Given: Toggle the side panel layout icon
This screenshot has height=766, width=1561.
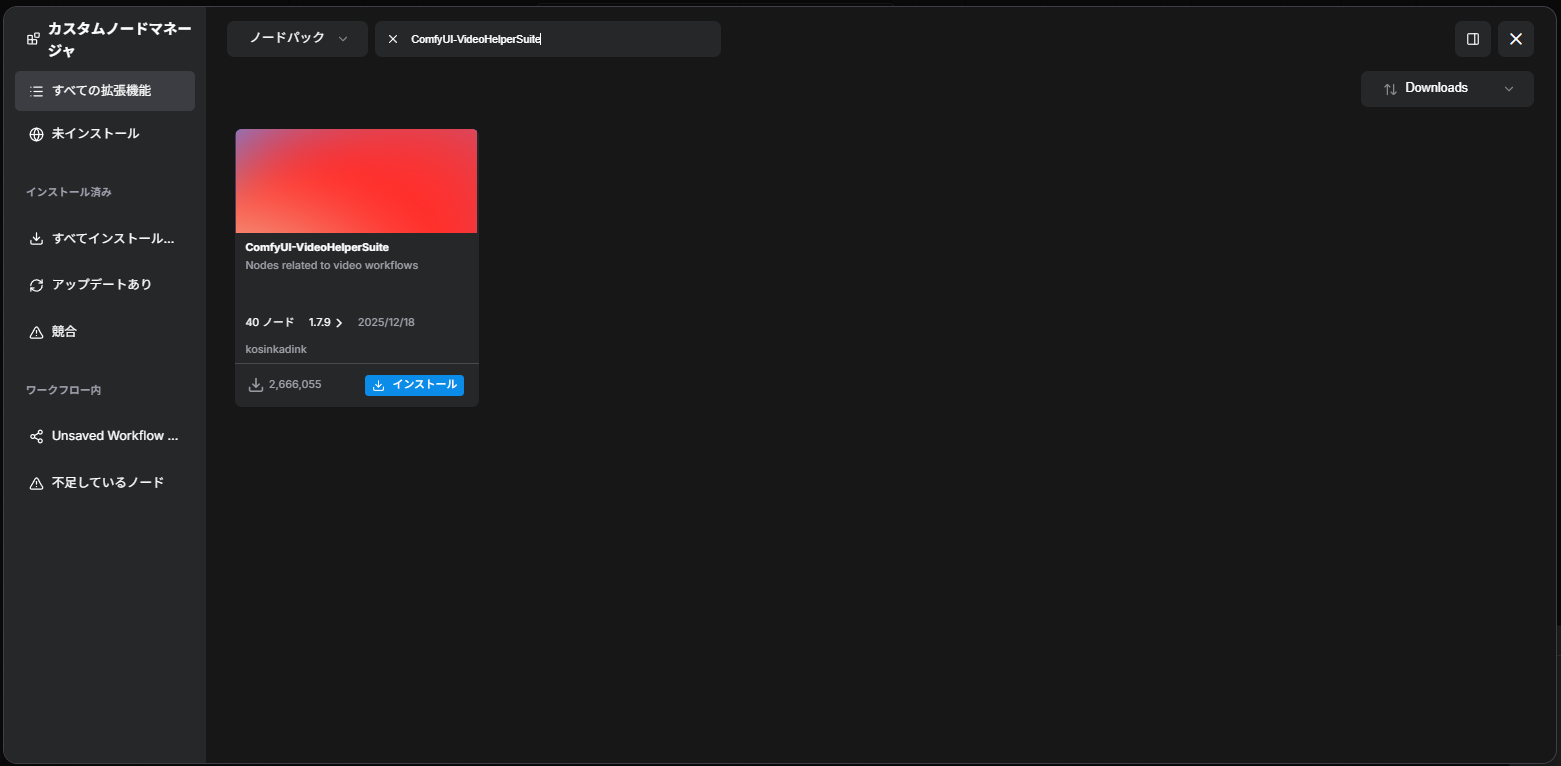Looking at the screenshot, I should coord(1473,39).
